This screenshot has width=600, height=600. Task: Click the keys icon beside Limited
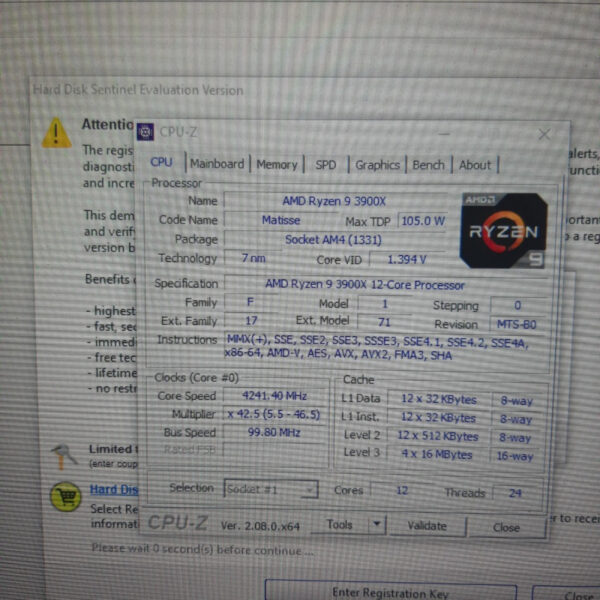pyautogui.click(x=64, y=456)
